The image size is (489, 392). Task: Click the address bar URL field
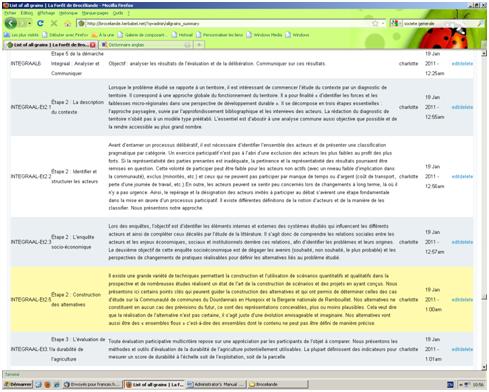pos(227,23)
